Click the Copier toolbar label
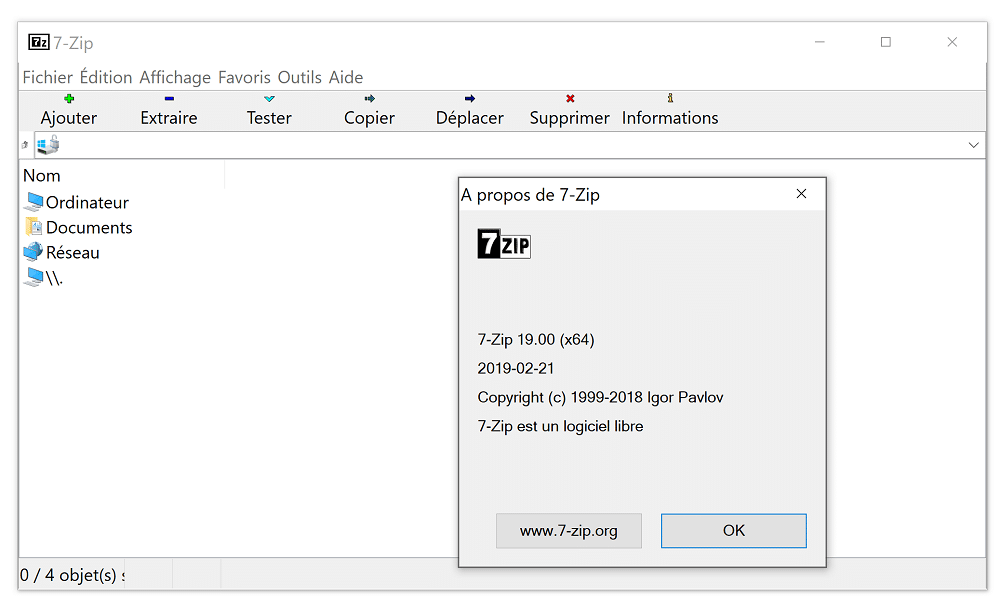The width and height of the screenshot is (1000, 607). 369,118
